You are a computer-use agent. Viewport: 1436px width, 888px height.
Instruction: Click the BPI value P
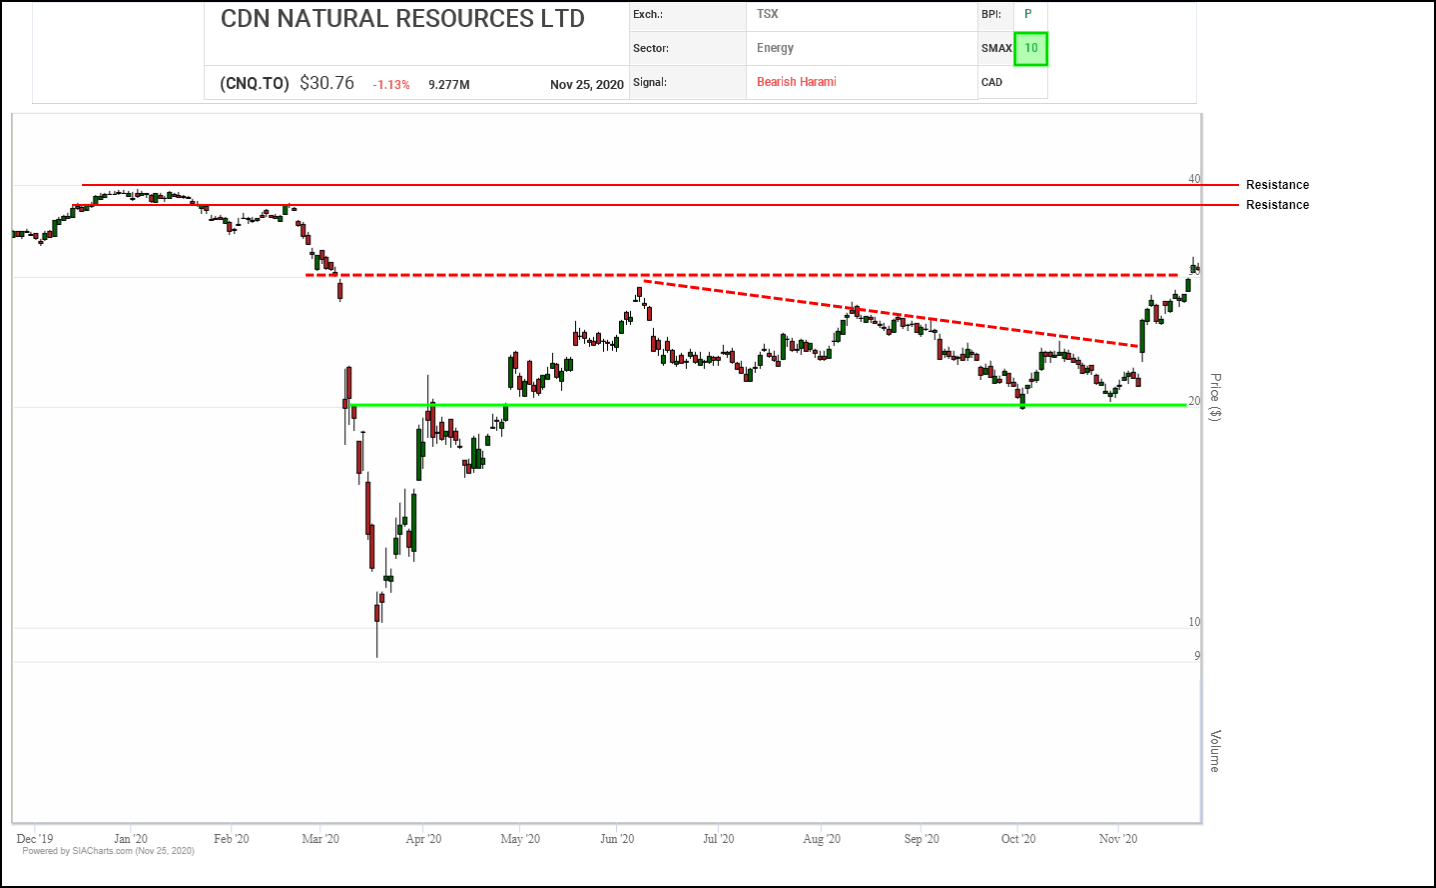(1027, 14)
